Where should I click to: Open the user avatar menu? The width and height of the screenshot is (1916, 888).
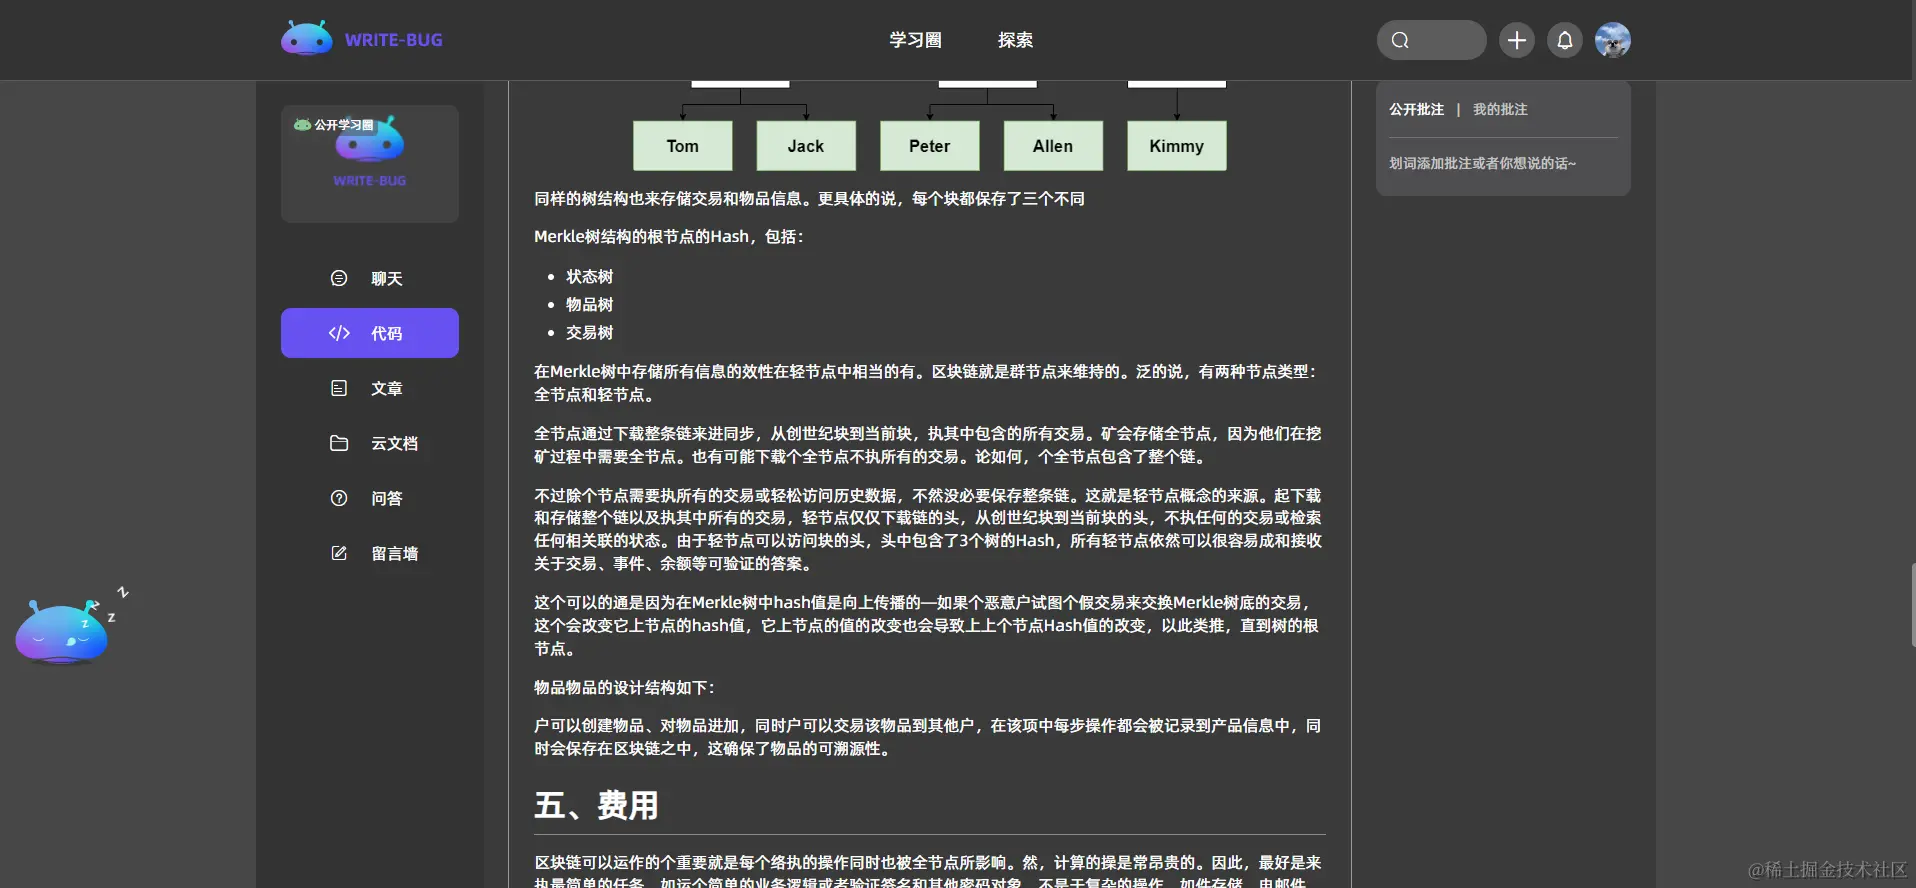tap(1612, 40)
